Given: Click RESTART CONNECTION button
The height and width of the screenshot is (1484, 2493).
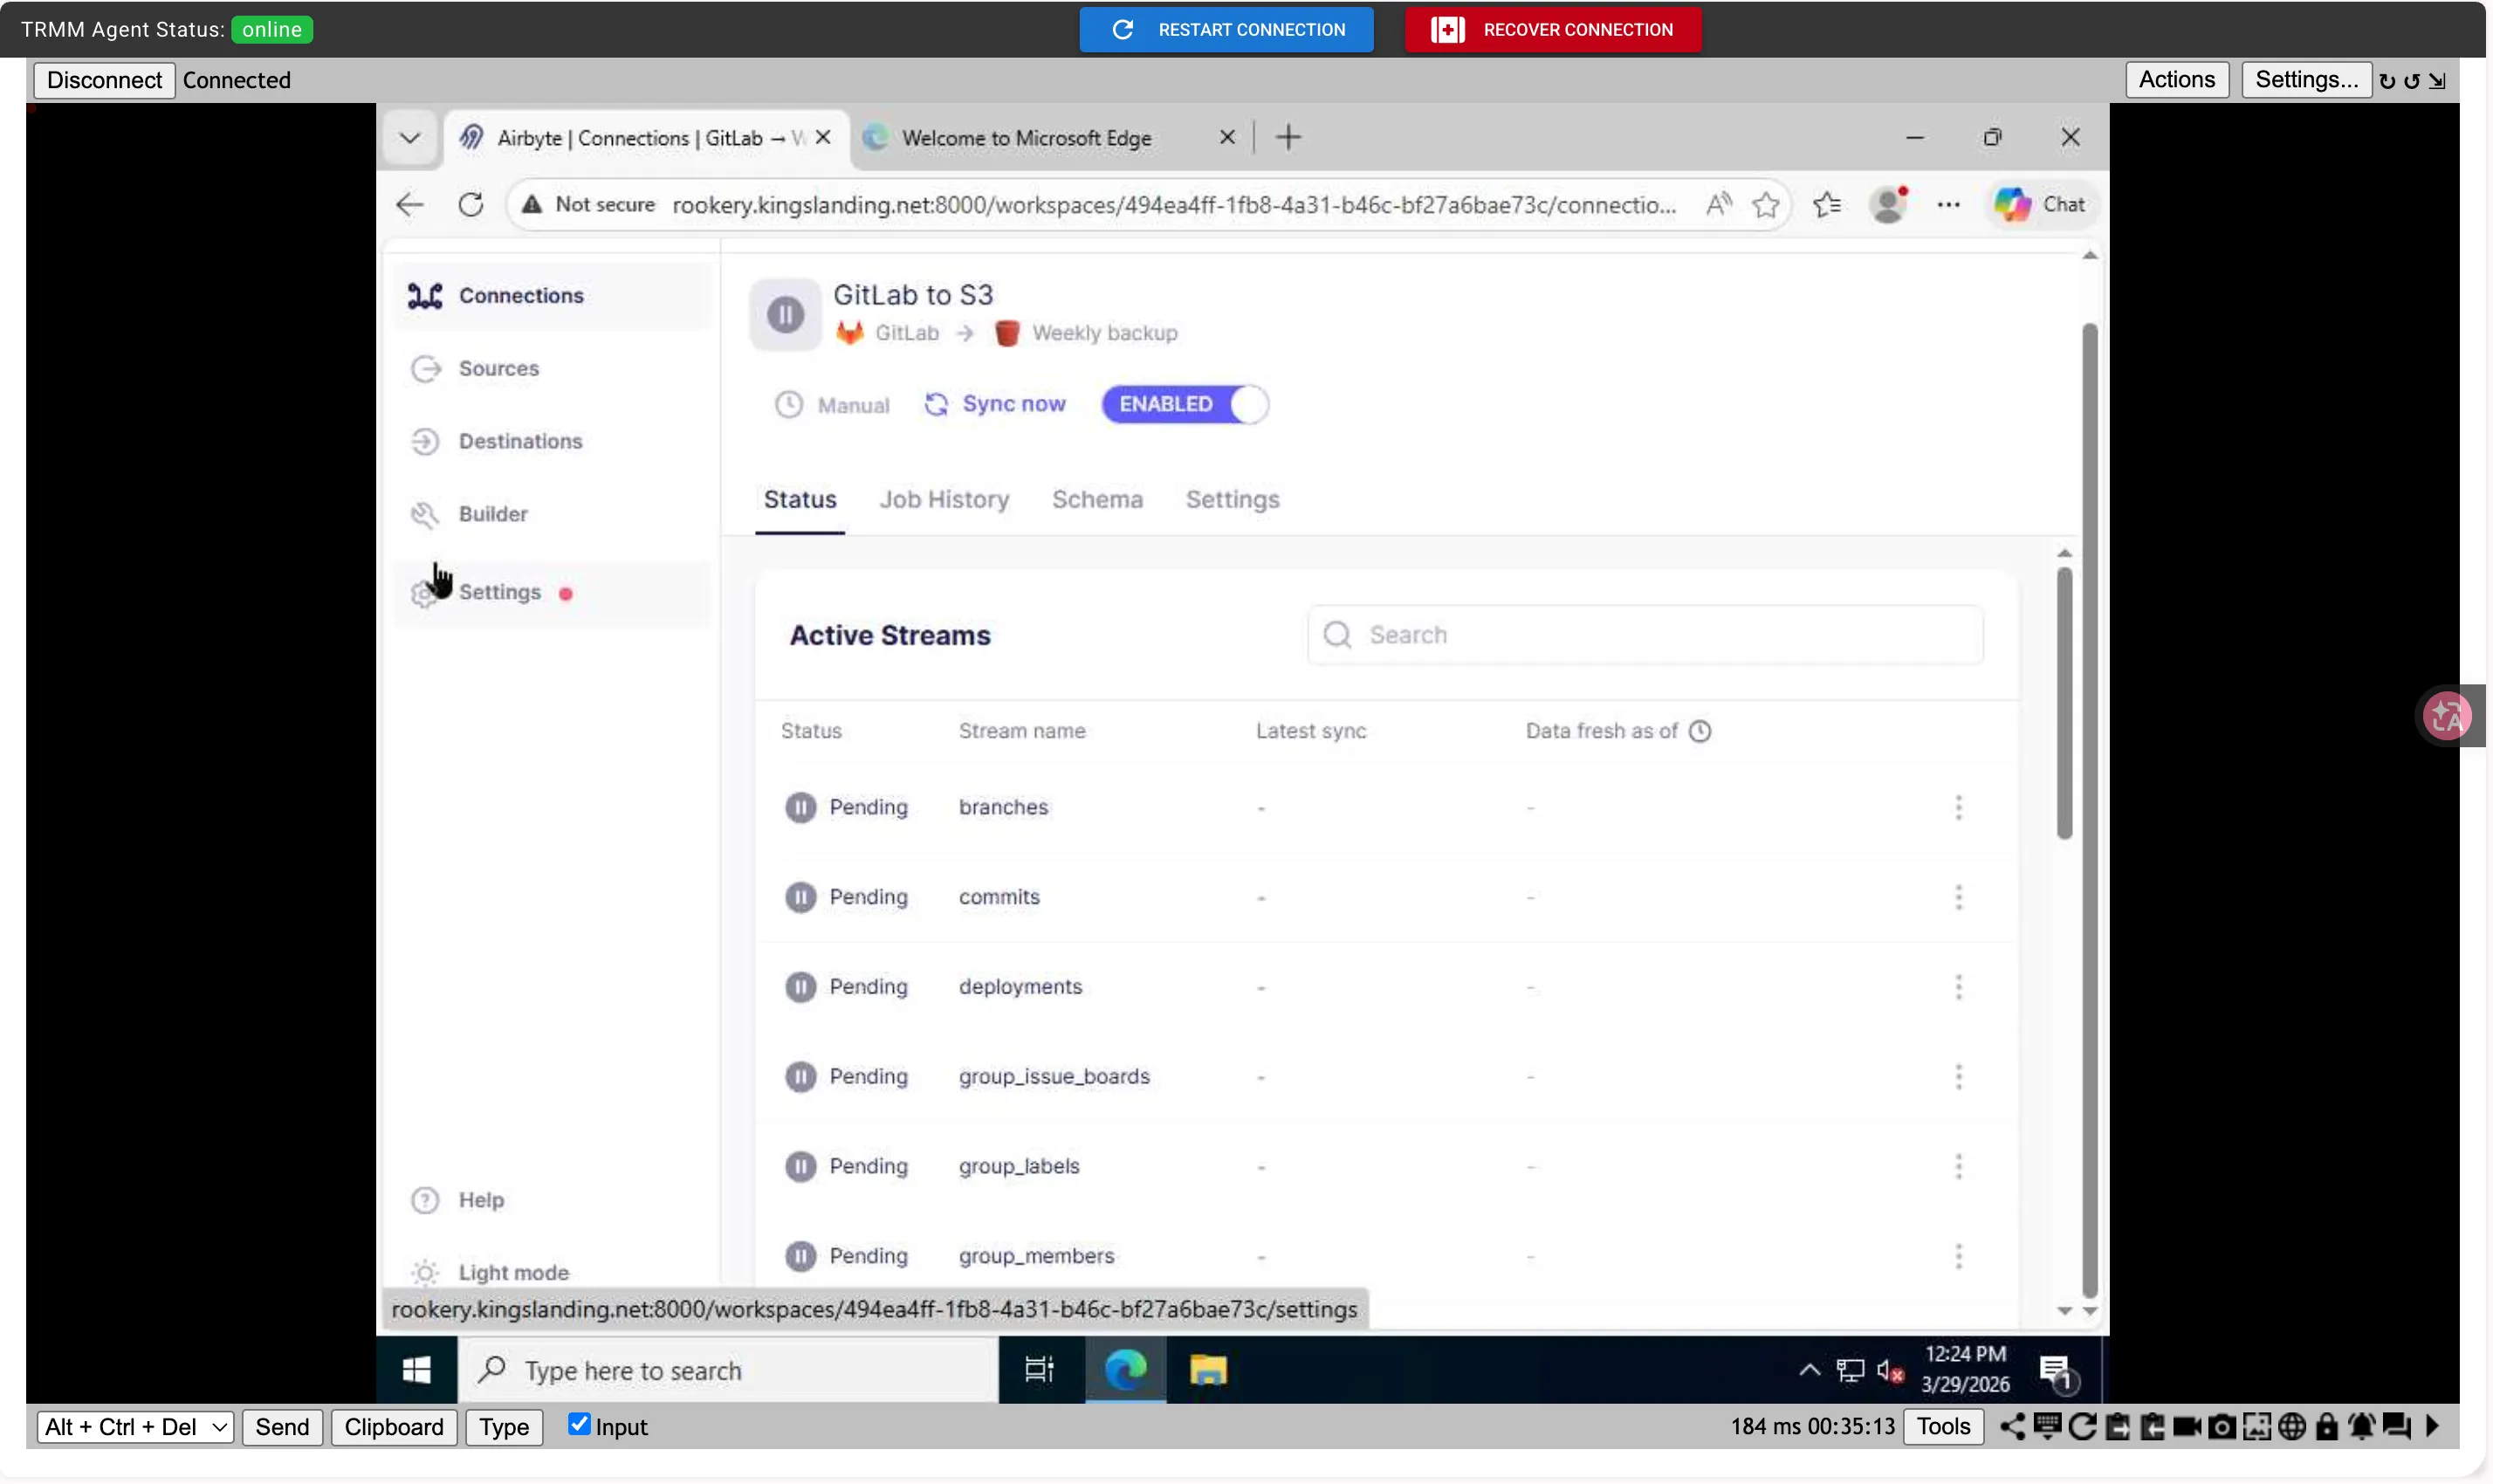Looking at the screenshot, I should pos(1226,29).
